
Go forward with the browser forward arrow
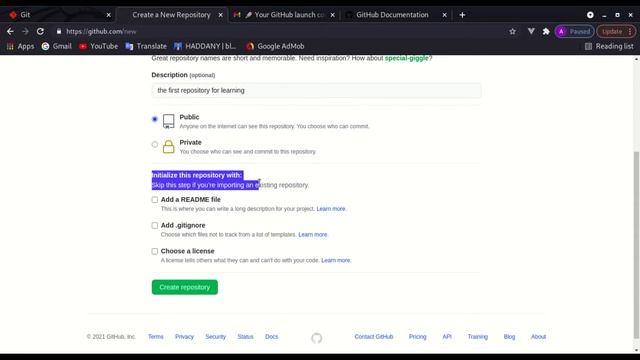click(x=25, y=31)
